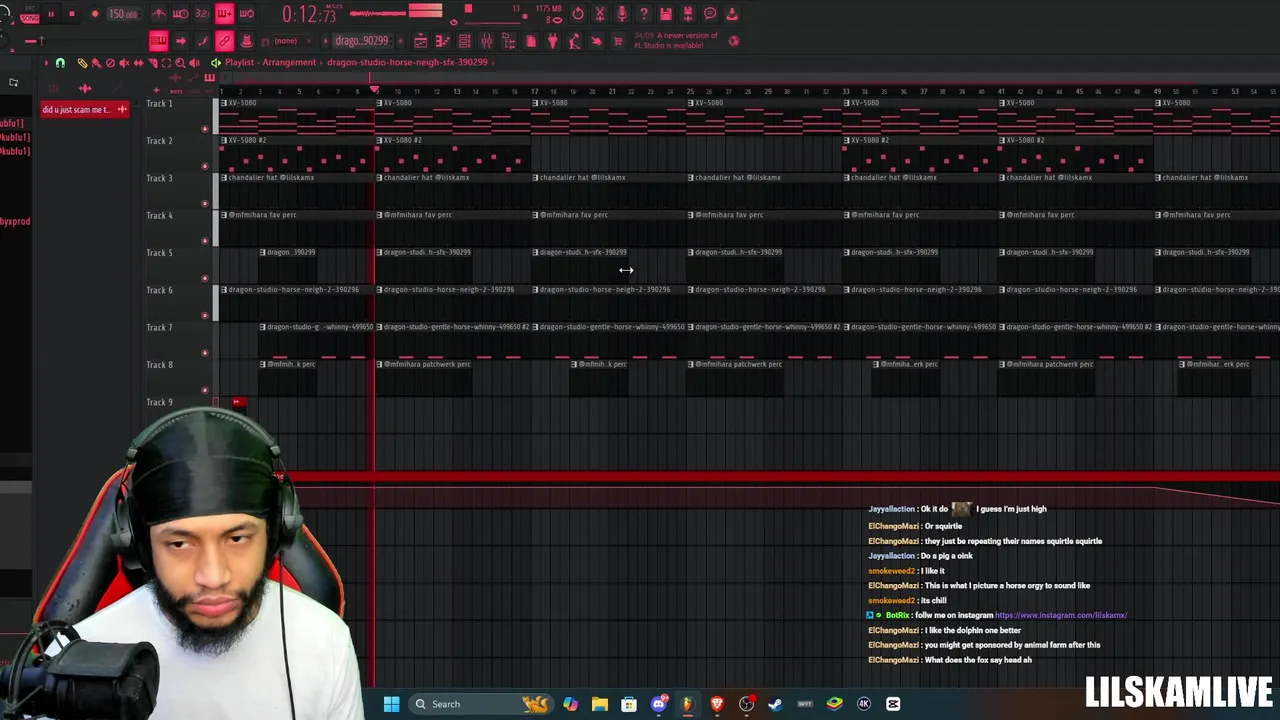This screenshot has height=720, width=1280.
Task: Switch the Pat/Song mode toggle
Action: click(x=29, y=14)
